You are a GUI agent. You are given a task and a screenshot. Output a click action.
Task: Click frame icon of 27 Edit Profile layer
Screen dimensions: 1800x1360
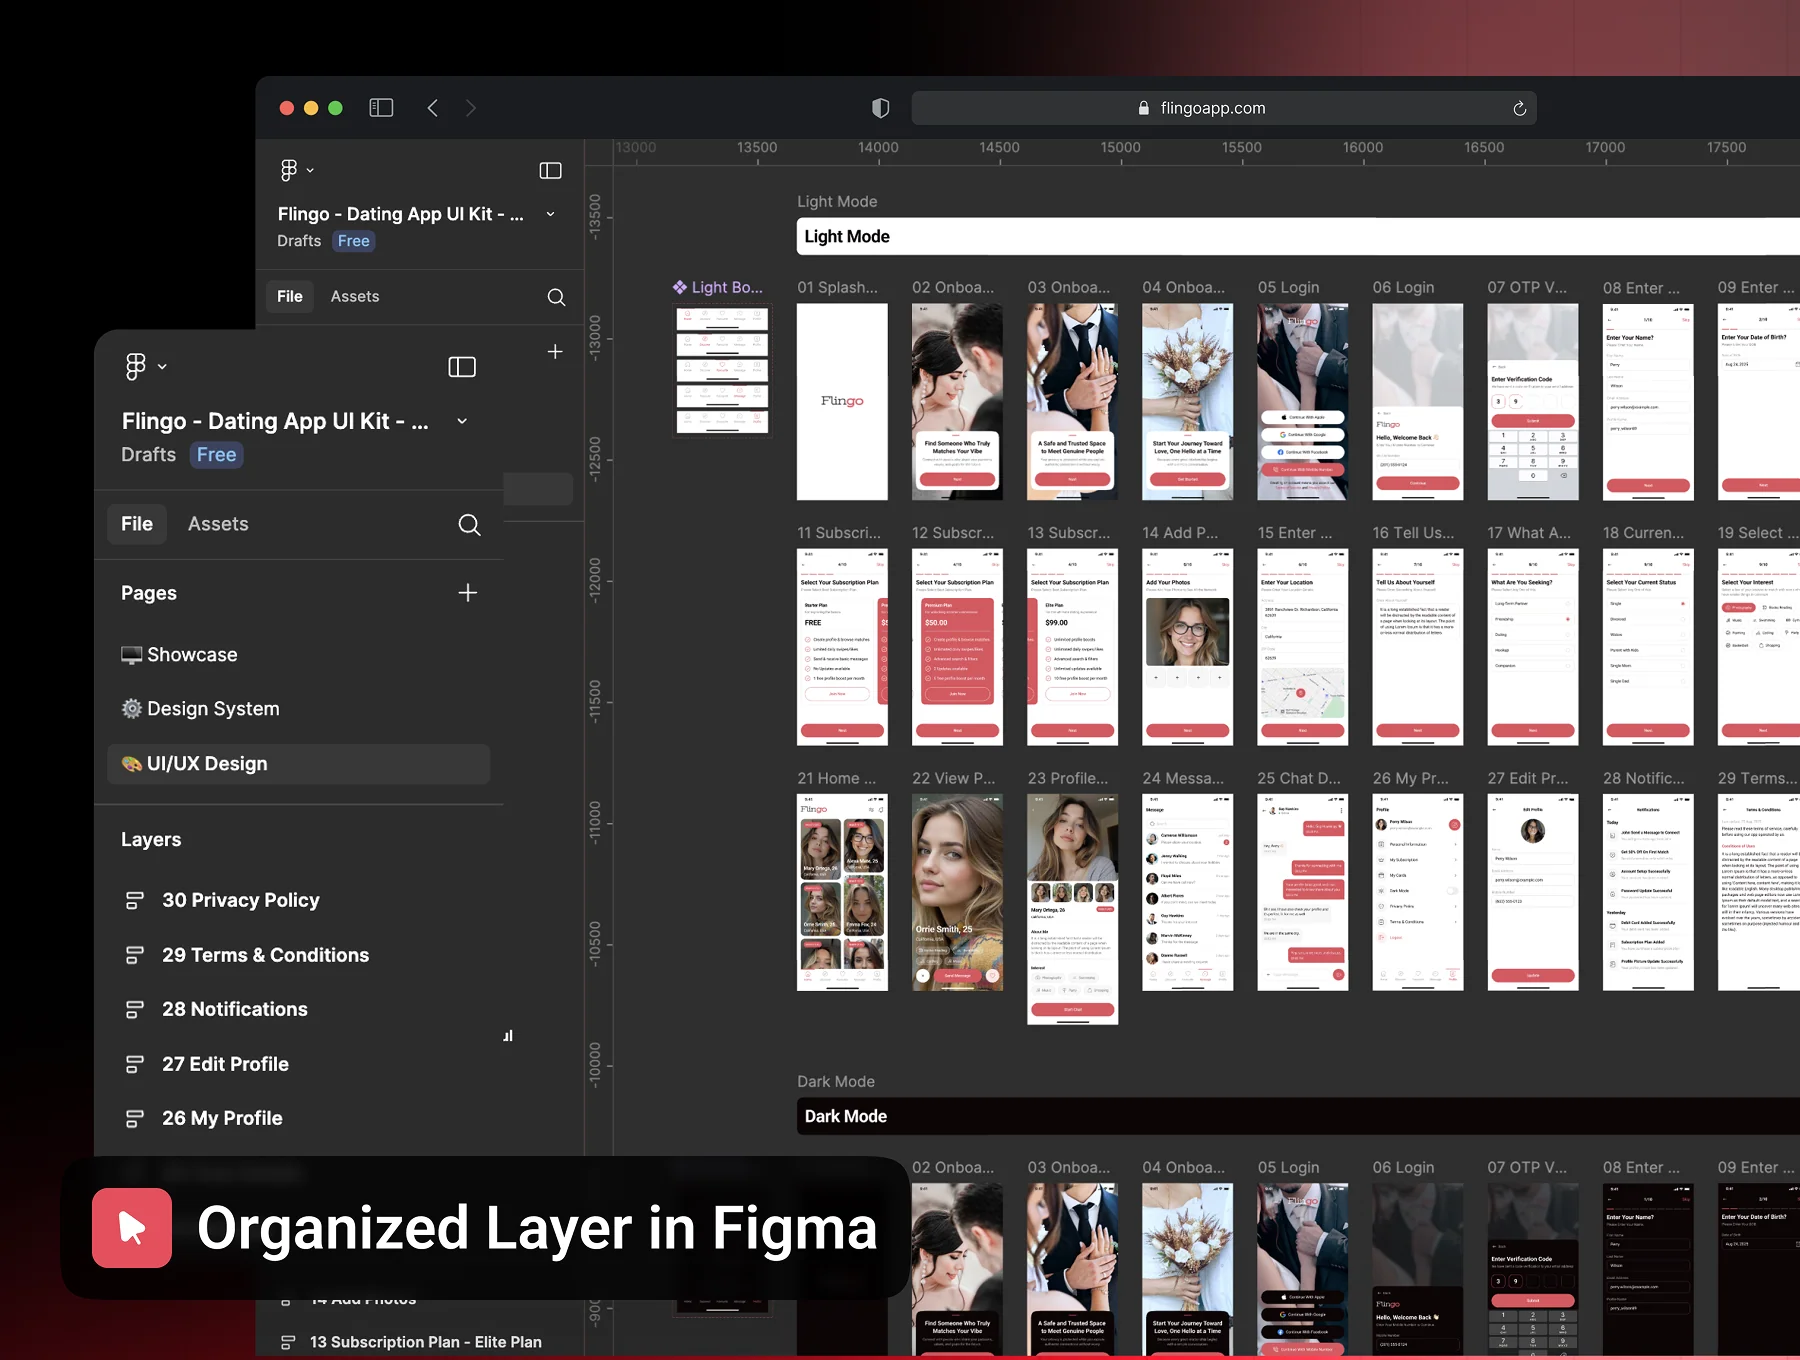click(134, 1065)
